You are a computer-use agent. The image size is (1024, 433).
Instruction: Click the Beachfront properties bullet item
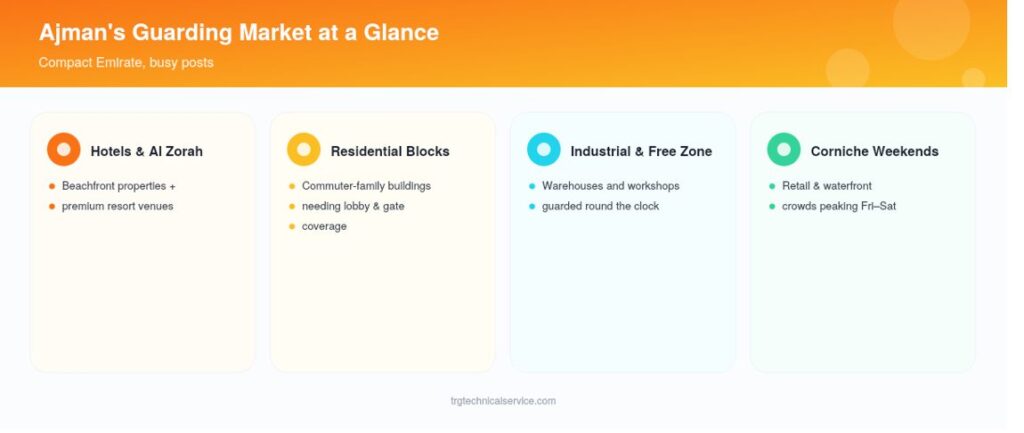coord(118,186)
